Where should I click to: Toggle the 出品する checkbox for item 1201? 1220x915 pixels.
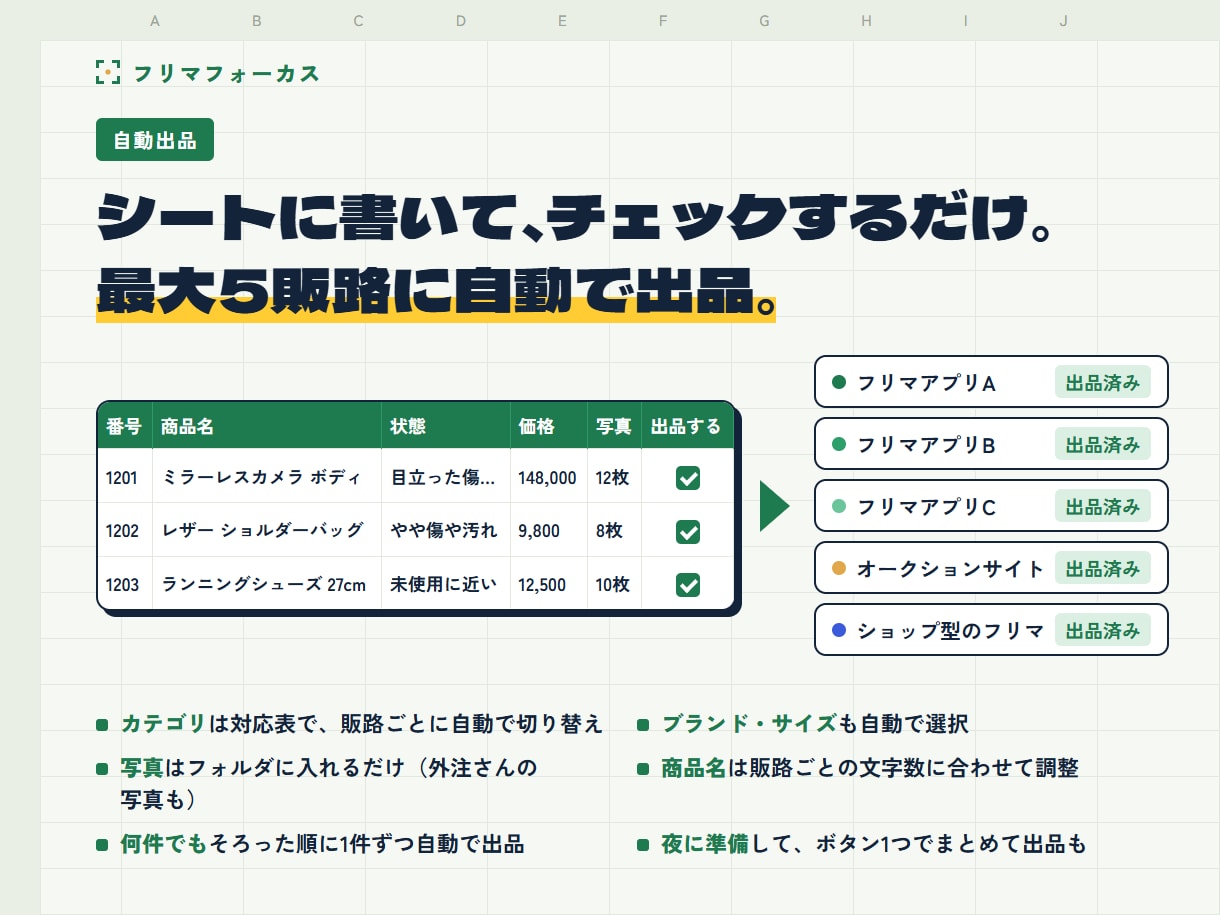(687, 477)
